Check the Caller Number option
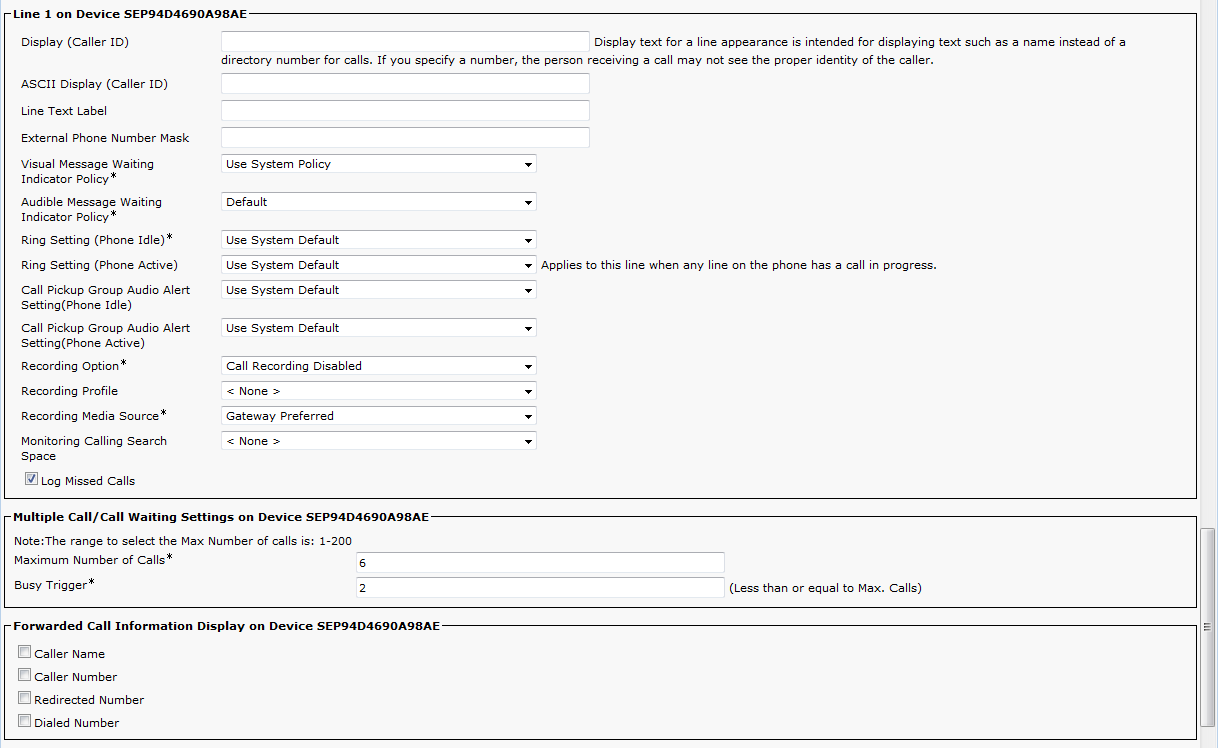Screen dimensions: 1218x748 coord(25,675)
